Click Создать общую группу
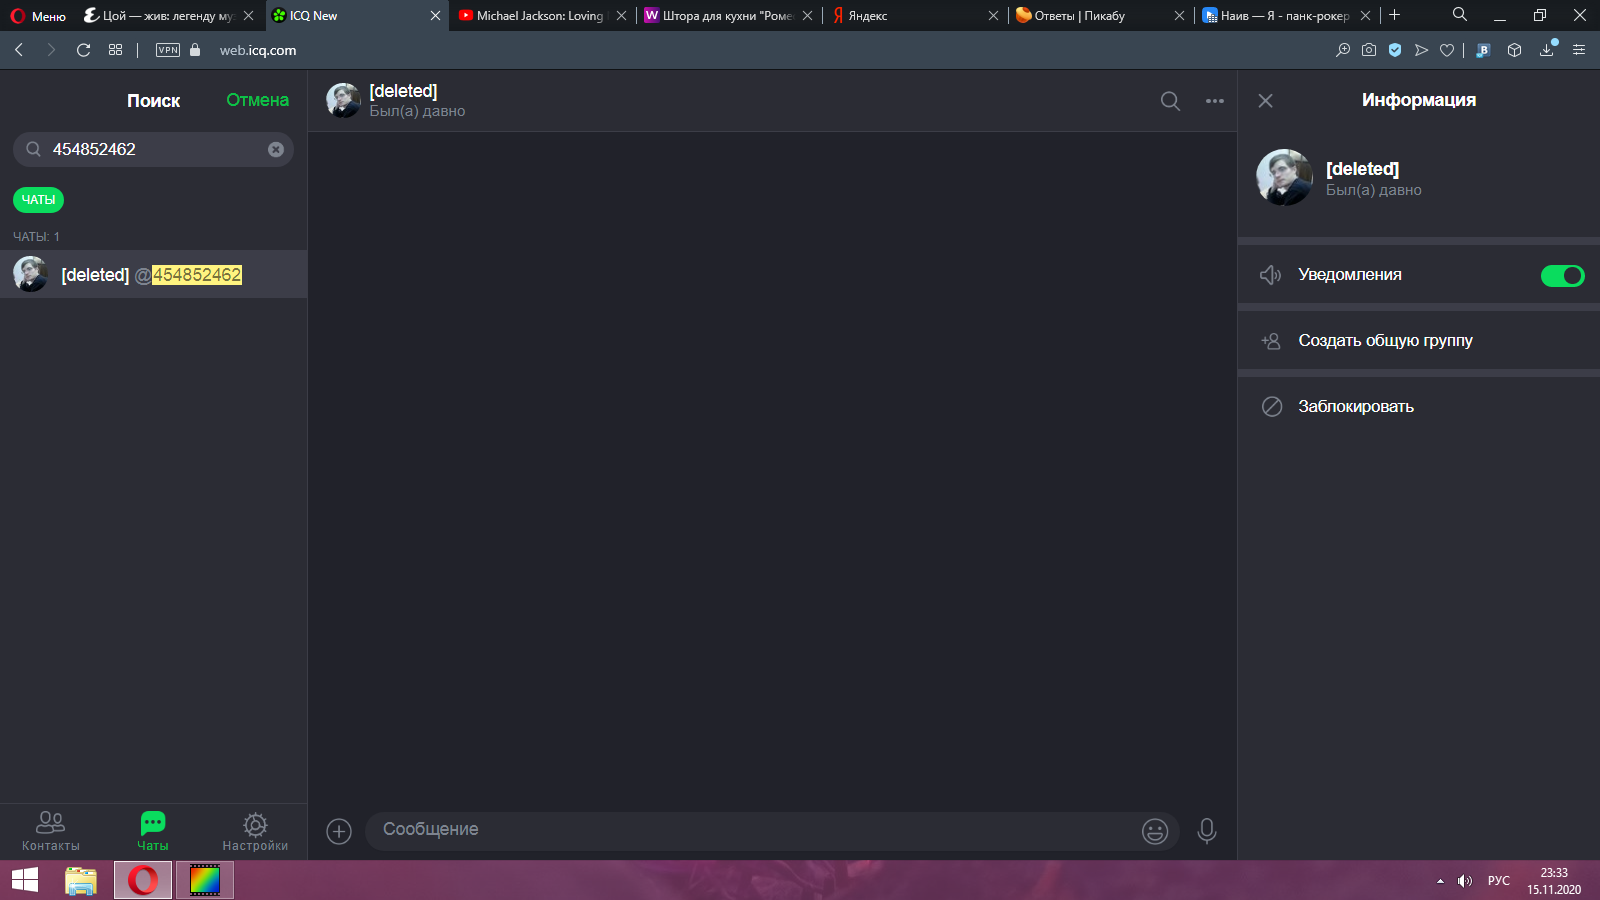 (1418, 341)
